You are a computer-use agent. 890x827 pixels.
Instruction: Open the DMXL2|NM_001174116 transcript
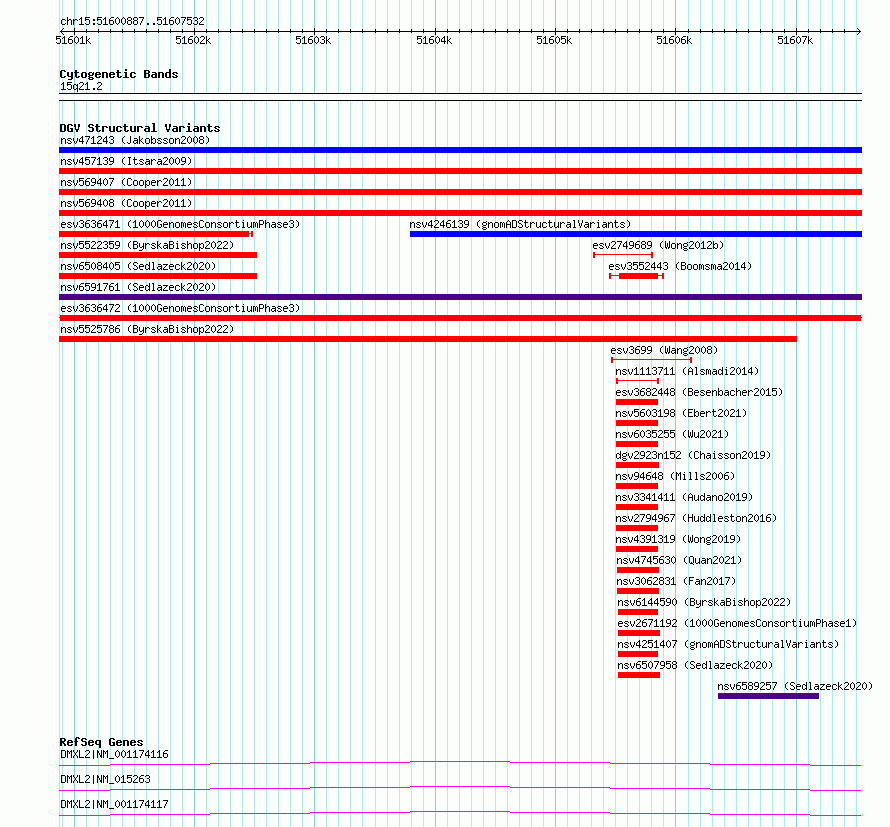pos(114,754)
